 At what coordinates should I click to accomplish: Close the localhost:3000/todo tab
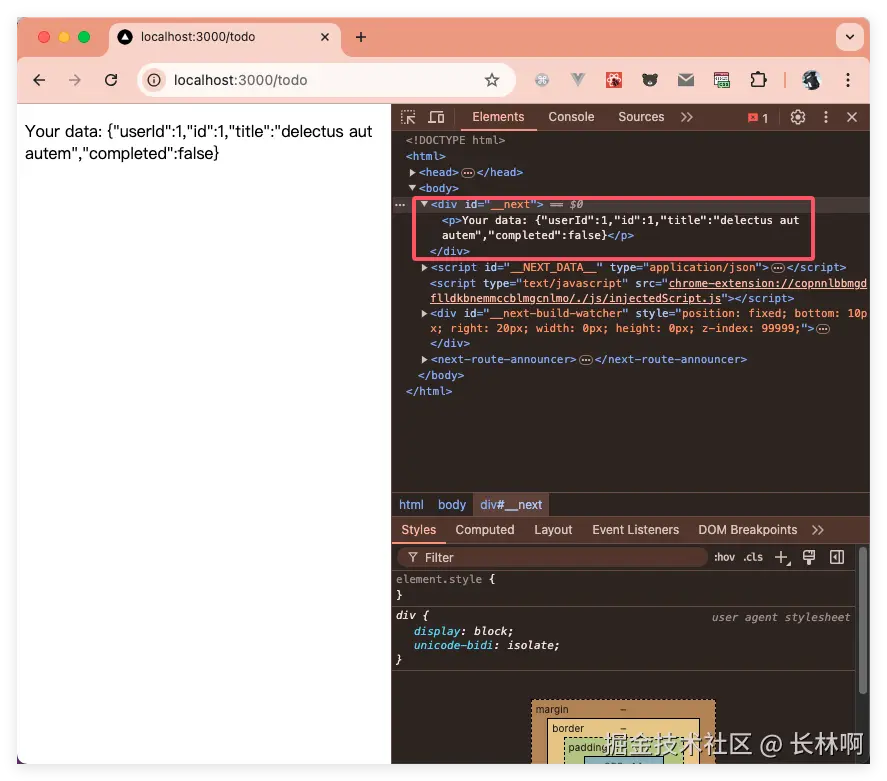325,37
